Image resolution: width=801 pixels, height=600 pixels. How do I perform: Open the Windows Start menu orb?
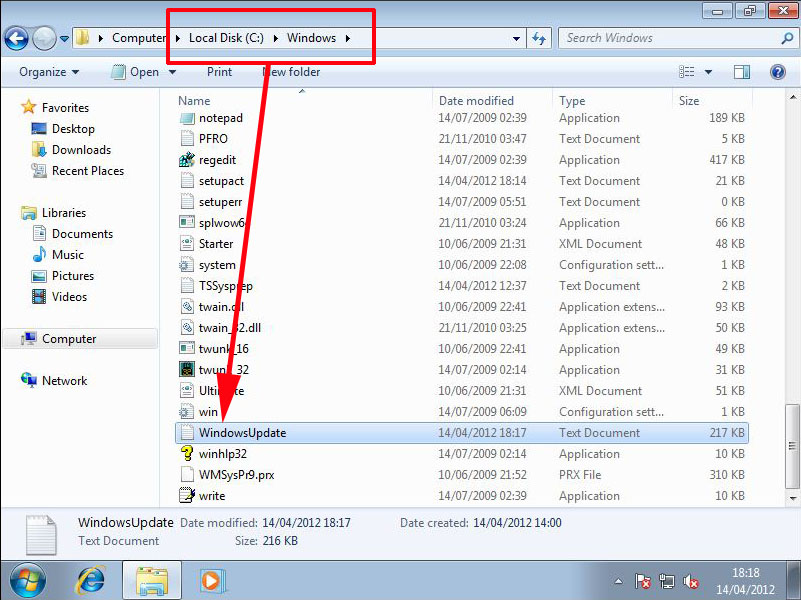point(27,581)
